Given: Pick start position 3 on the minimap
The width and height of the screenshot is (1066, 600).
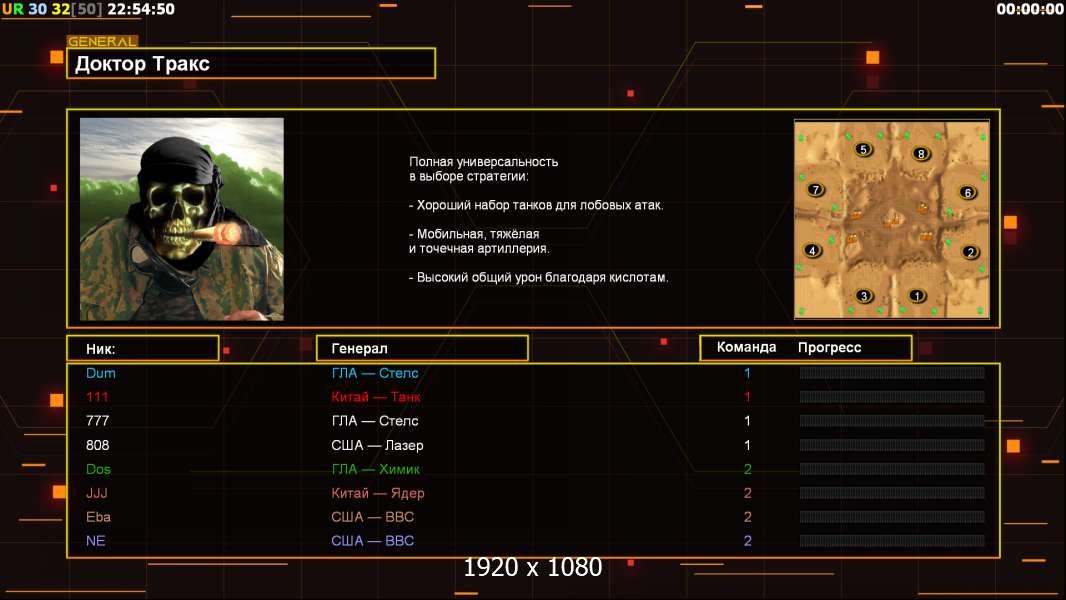Looking at the screenshot, I should point(864,296).
